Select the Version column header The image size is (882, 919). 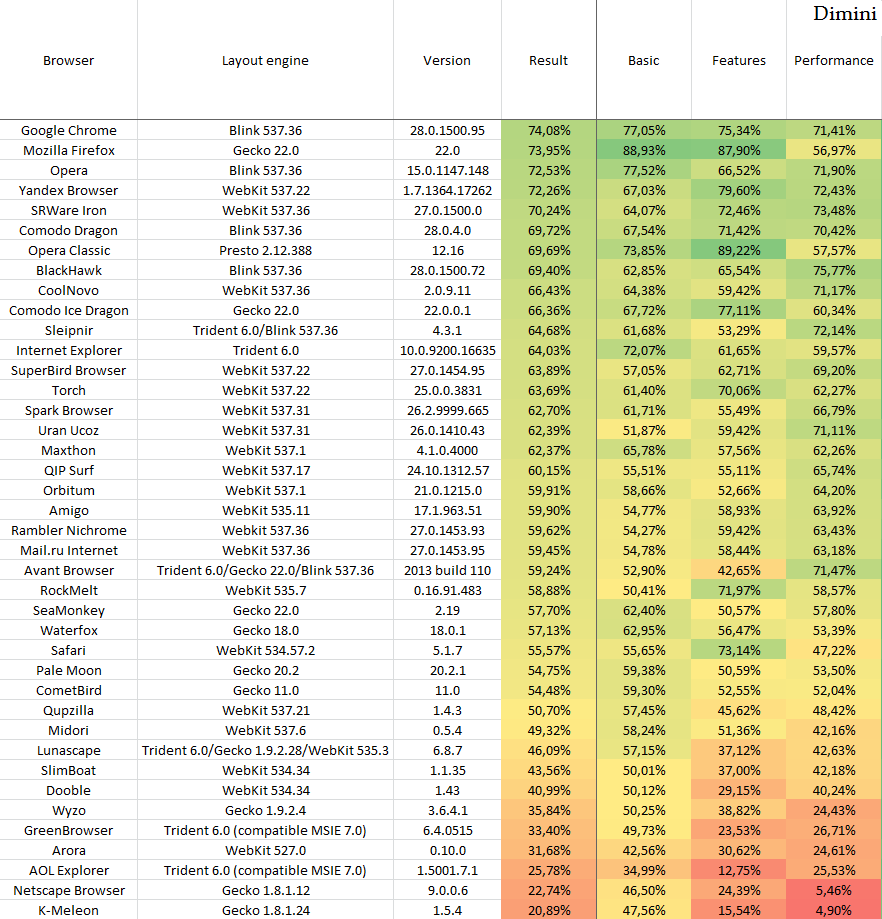[x=447, y=60]
